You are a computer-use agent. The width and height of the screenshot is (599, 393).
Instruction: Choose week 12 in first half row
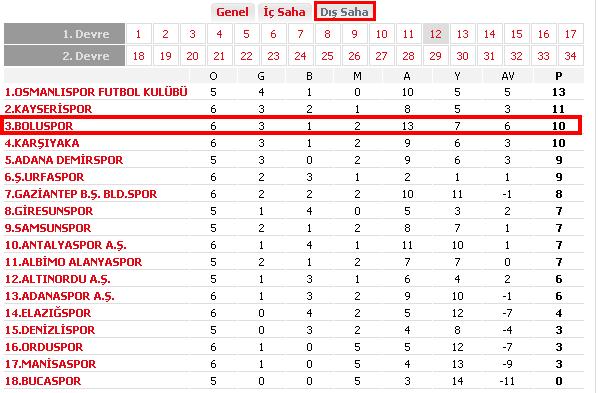coord(435,34)
